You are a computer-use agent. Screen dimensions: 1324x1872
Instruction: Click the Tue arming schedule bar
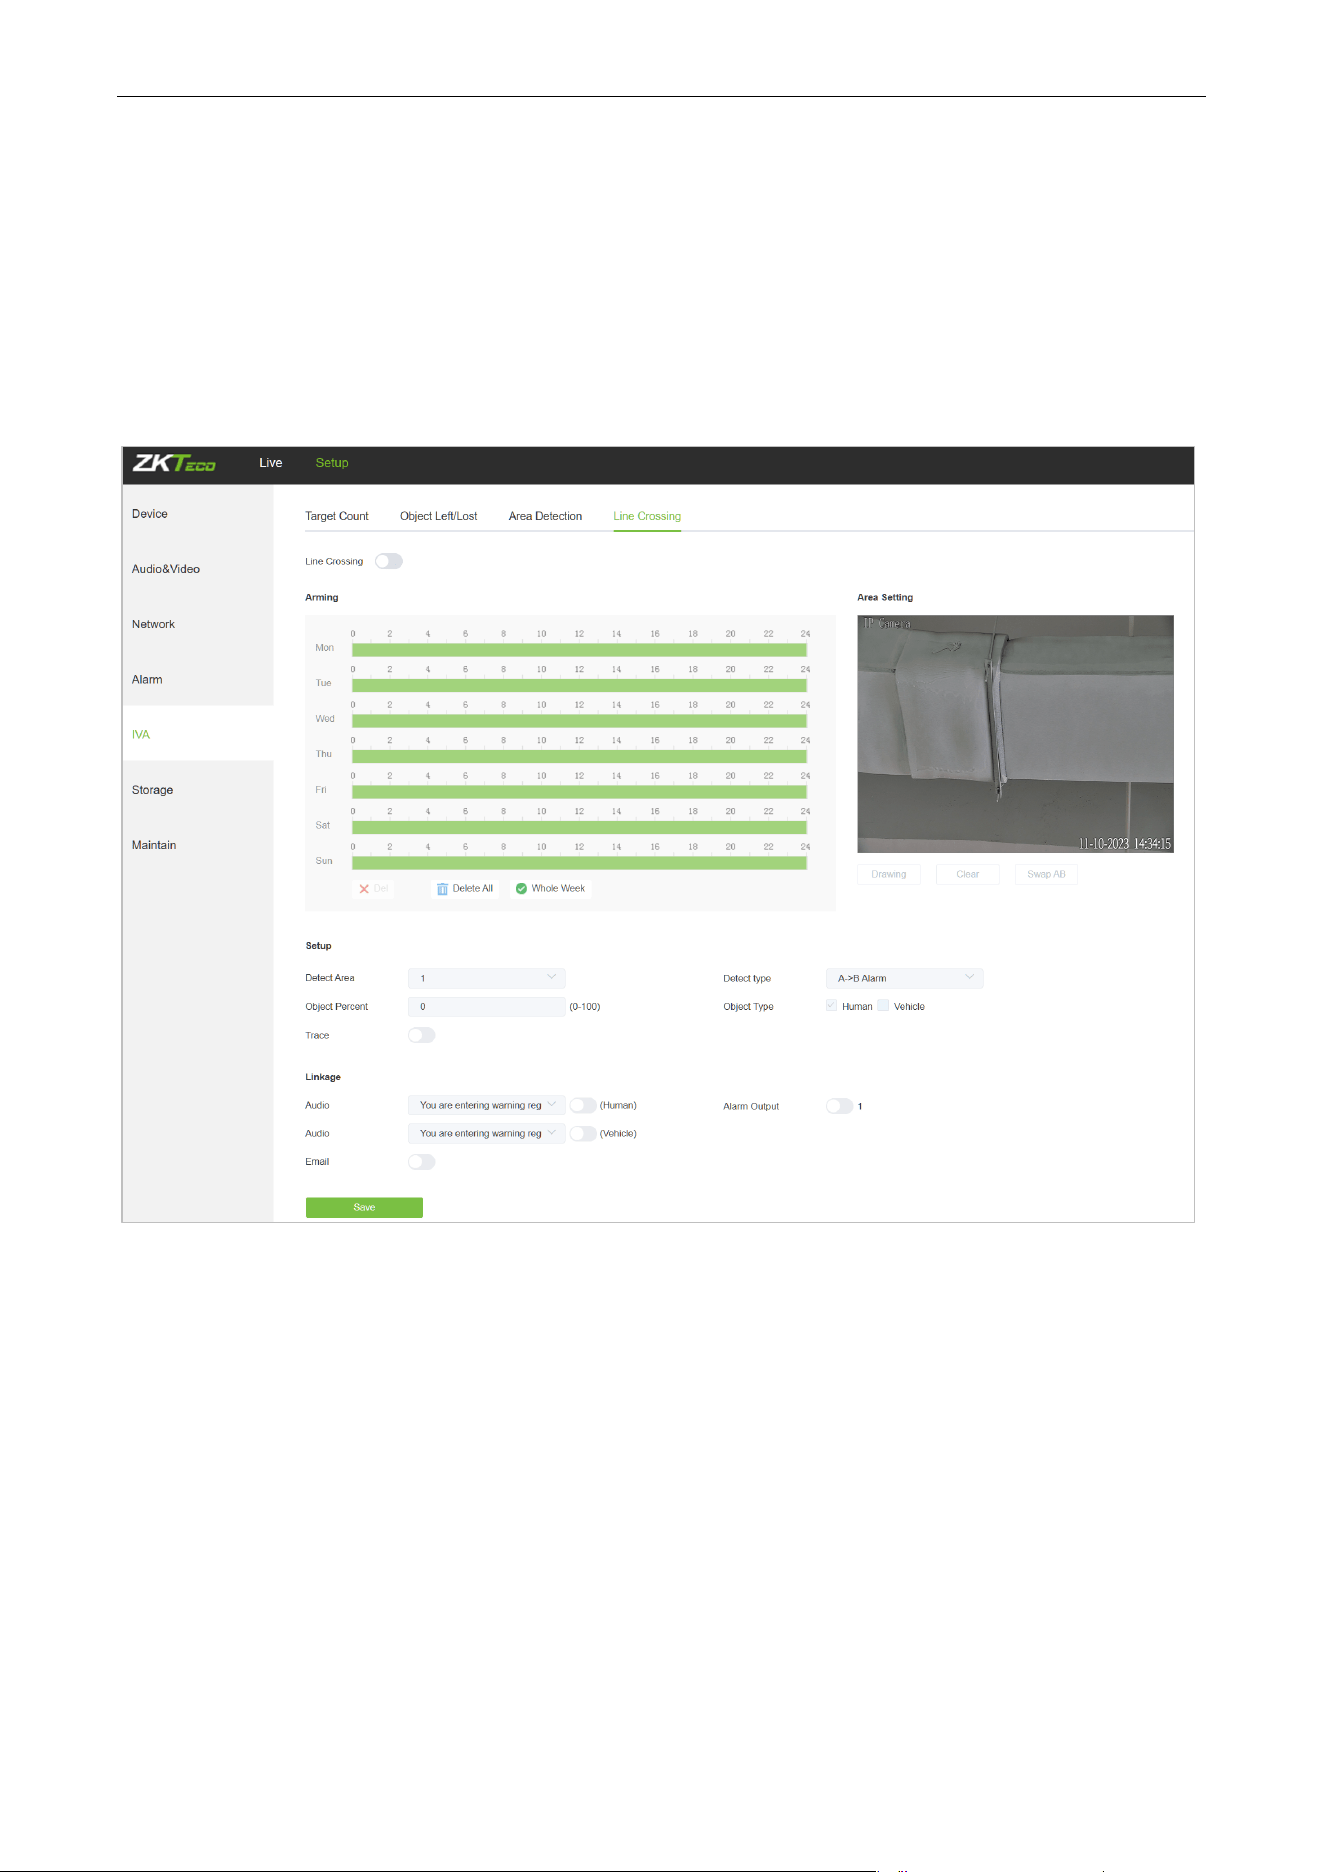(579, 685)
